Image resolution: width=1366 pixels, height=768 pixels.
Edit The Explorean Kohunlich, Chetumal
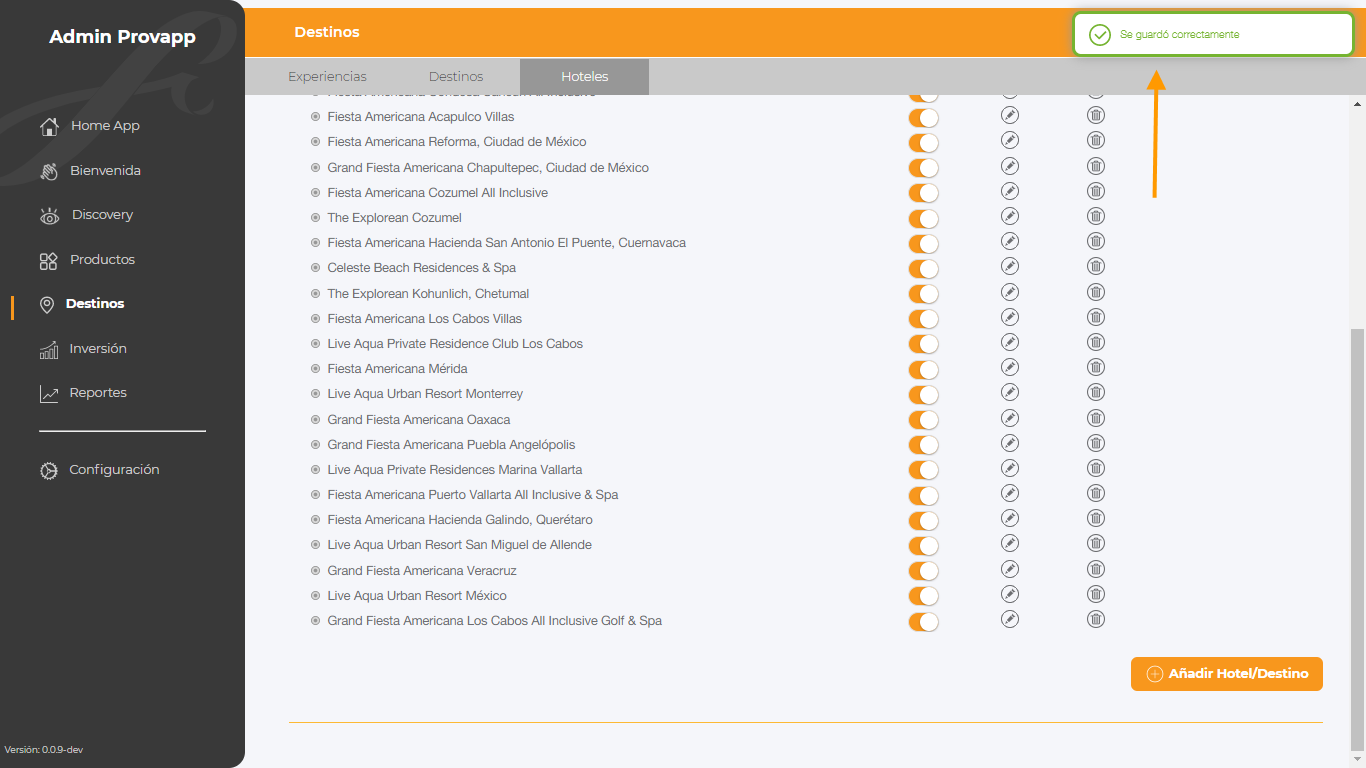pos(1010,292)
